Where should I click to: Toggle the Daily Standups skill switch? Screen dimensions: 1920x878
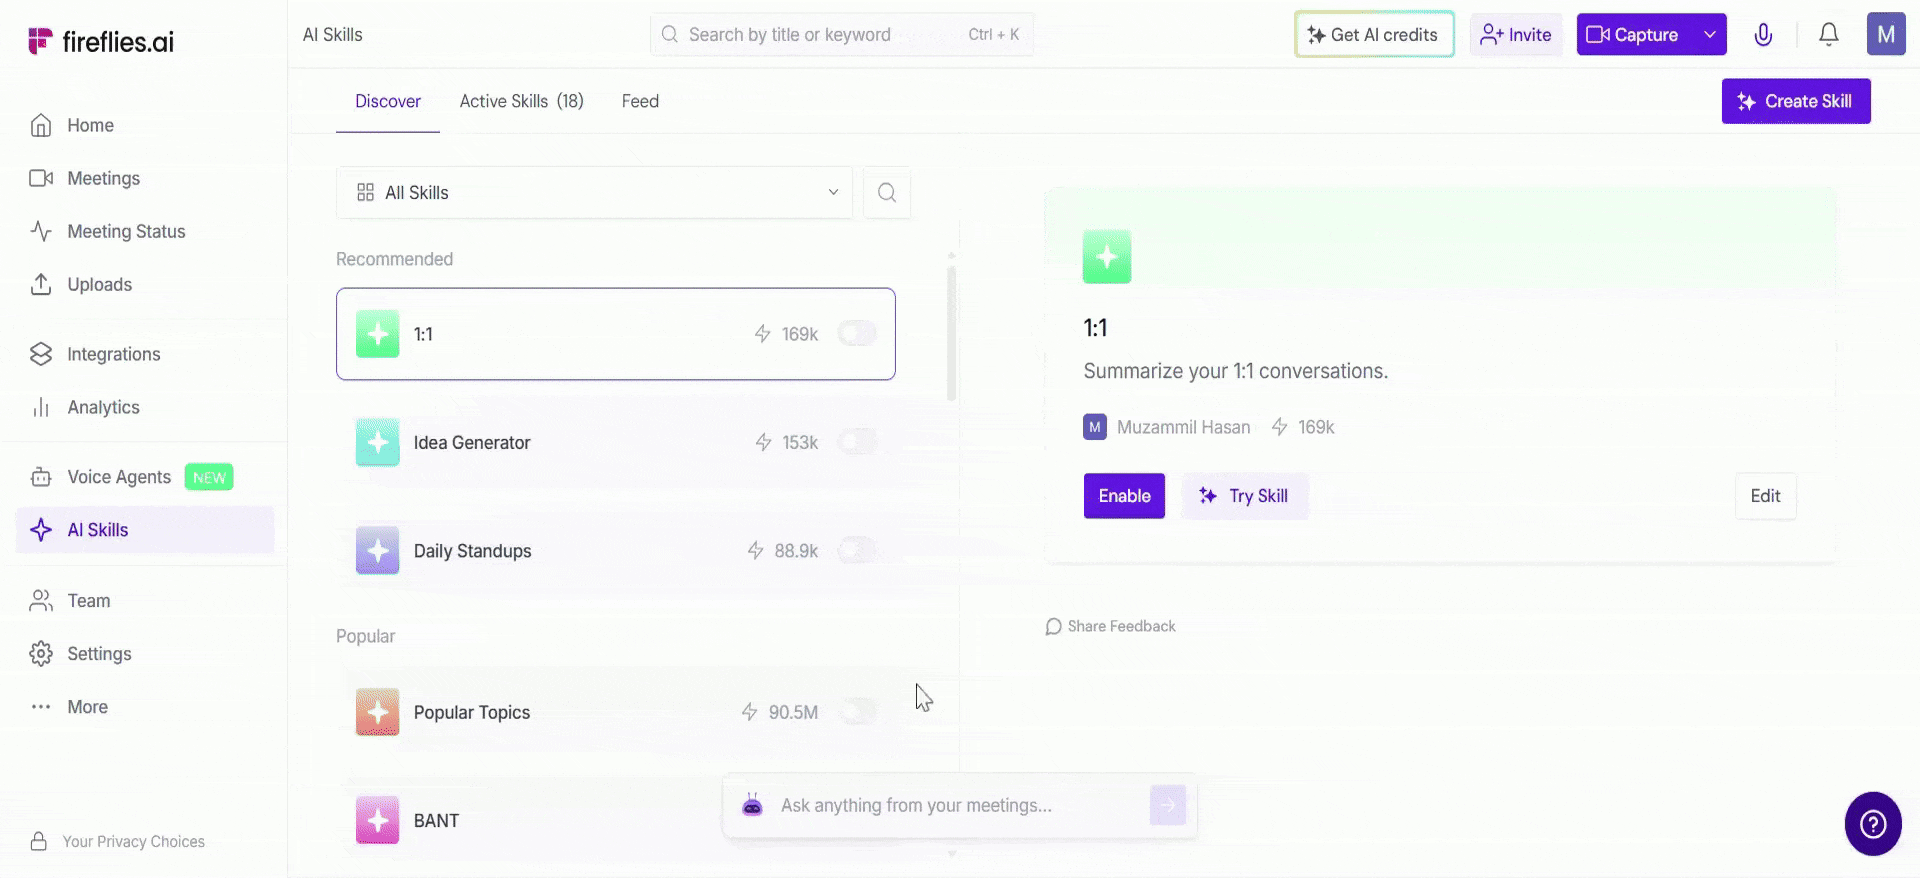857,549
